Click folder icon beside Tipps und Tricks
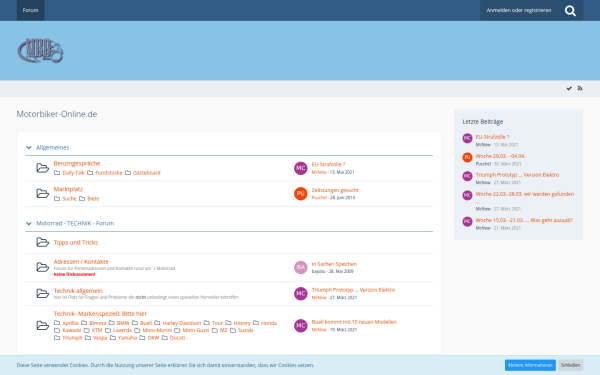 [42, 242]
